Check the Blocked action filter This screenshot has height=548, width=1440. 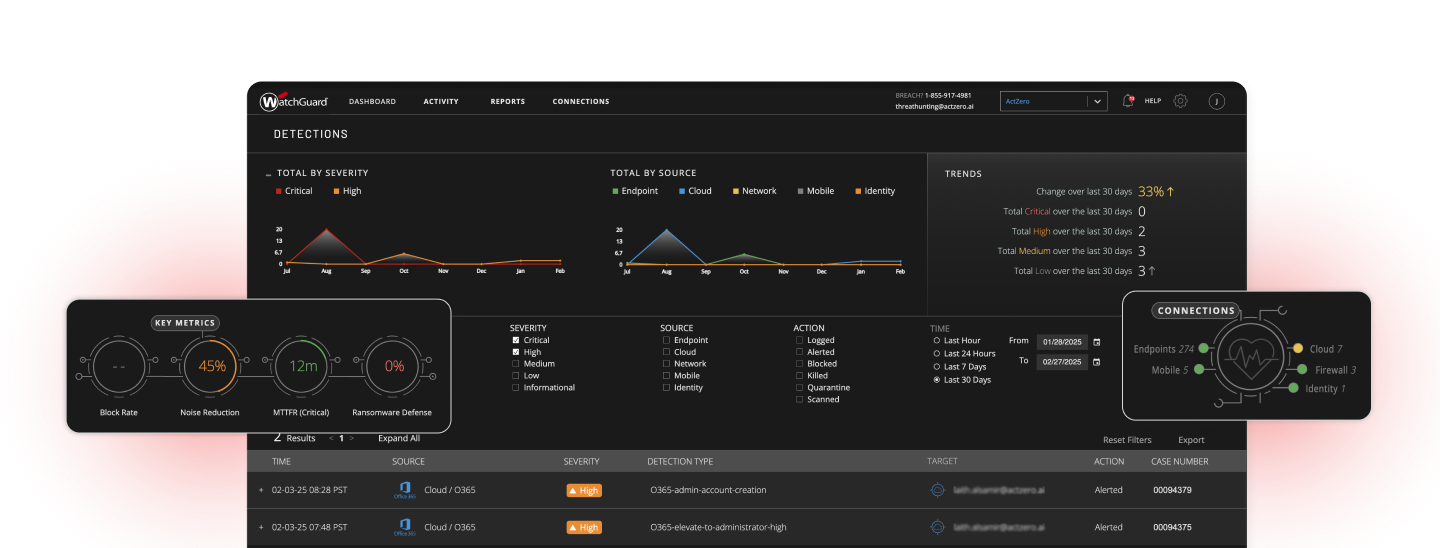[x=799, y=364]
